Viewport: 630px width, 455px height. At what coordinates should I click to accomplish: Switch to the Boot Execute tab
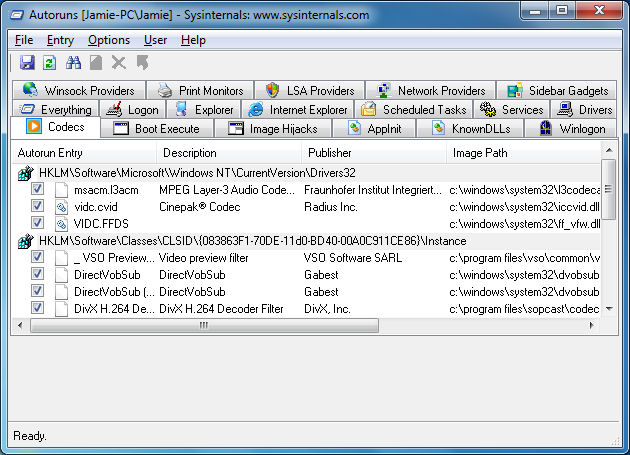point(157,129)
